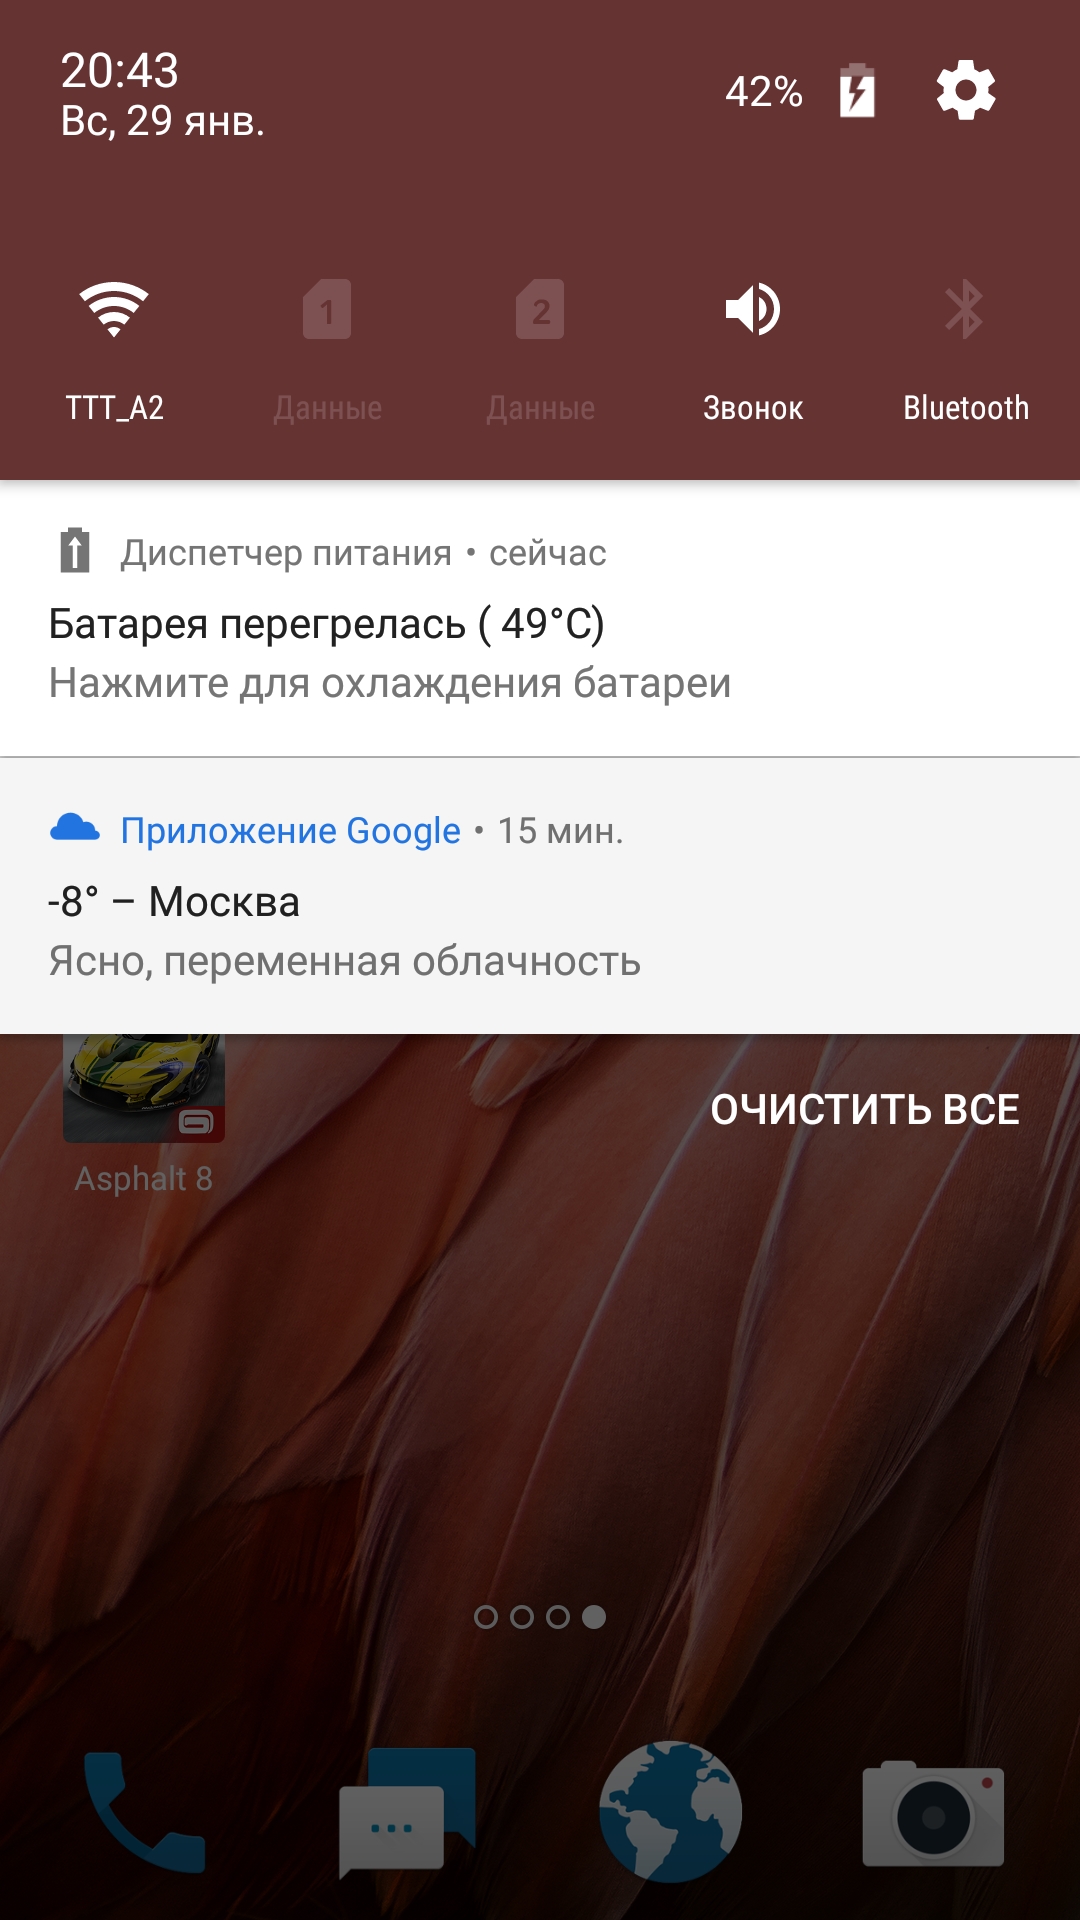The width and height of the screenshot is (1080, 1920).
Task: Open the Camera app
Action: pyautogui.click(x=933, y=1814)
